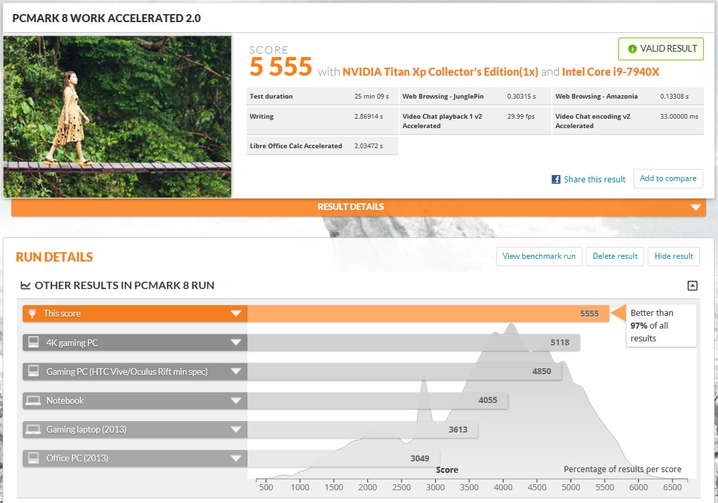Click the 4K gaming PC 5118 score bar
This screenshot has height=503, width=718.
click(x=413, y=342)
